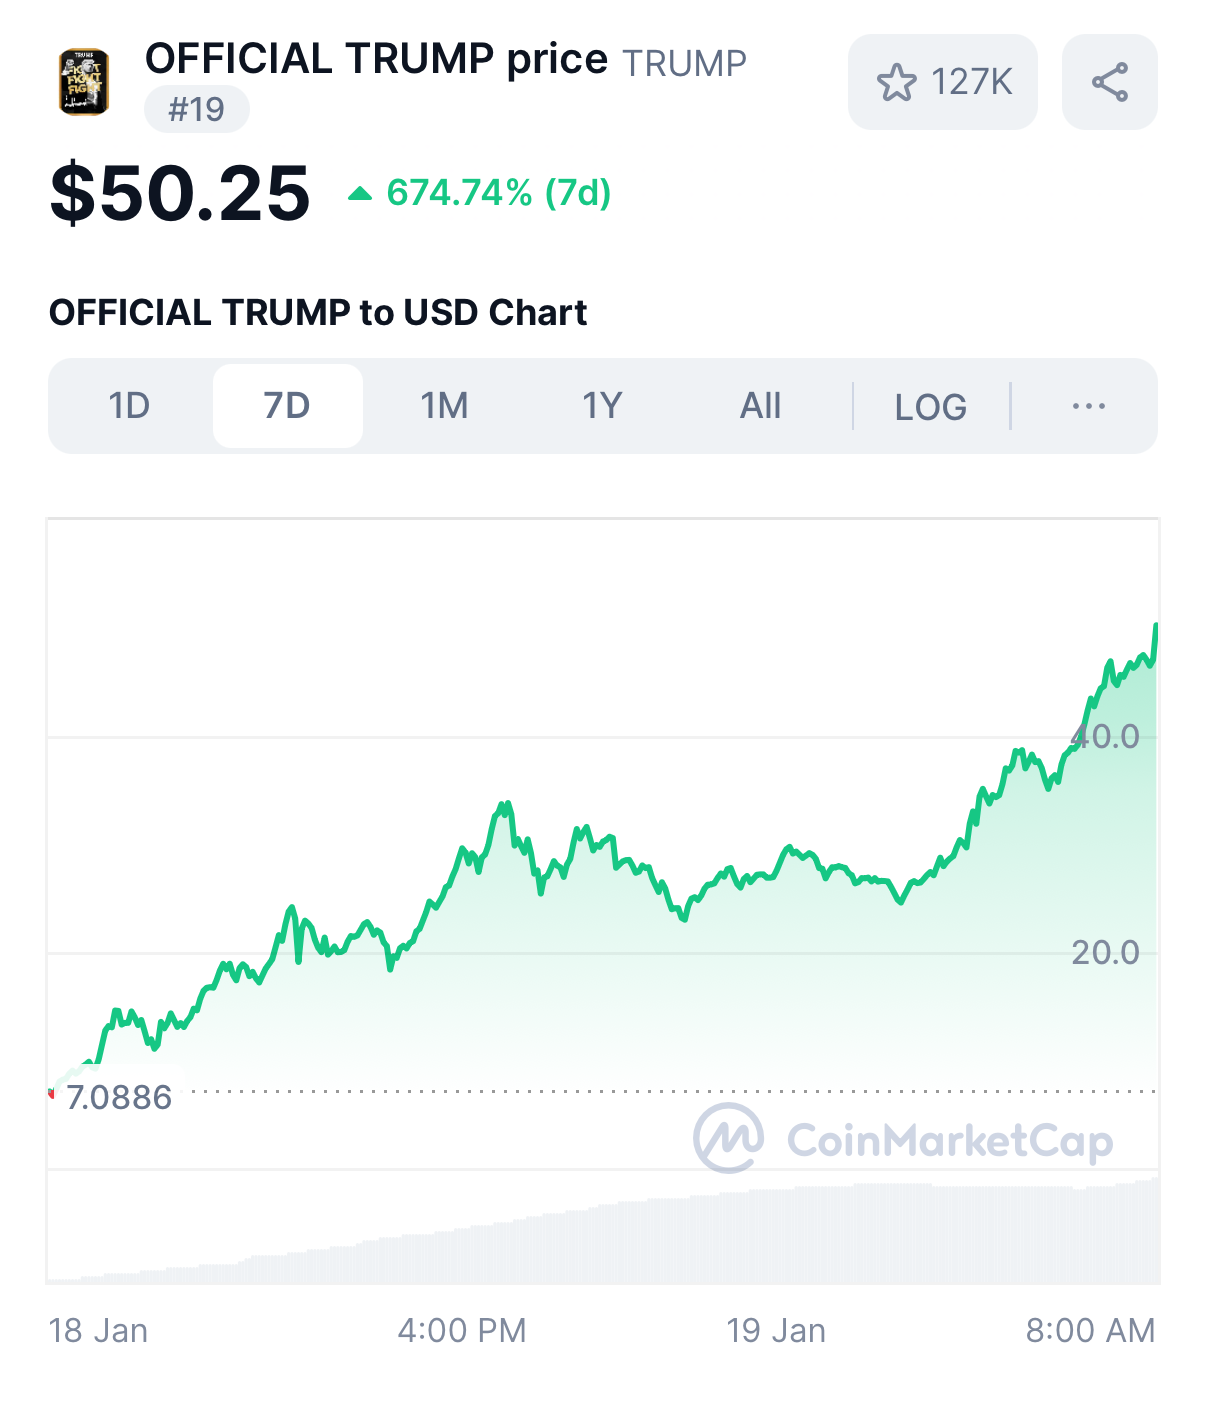
Task: Select the 7D timeframe tab
Action: pyautogui.click(x=287, y=406)
